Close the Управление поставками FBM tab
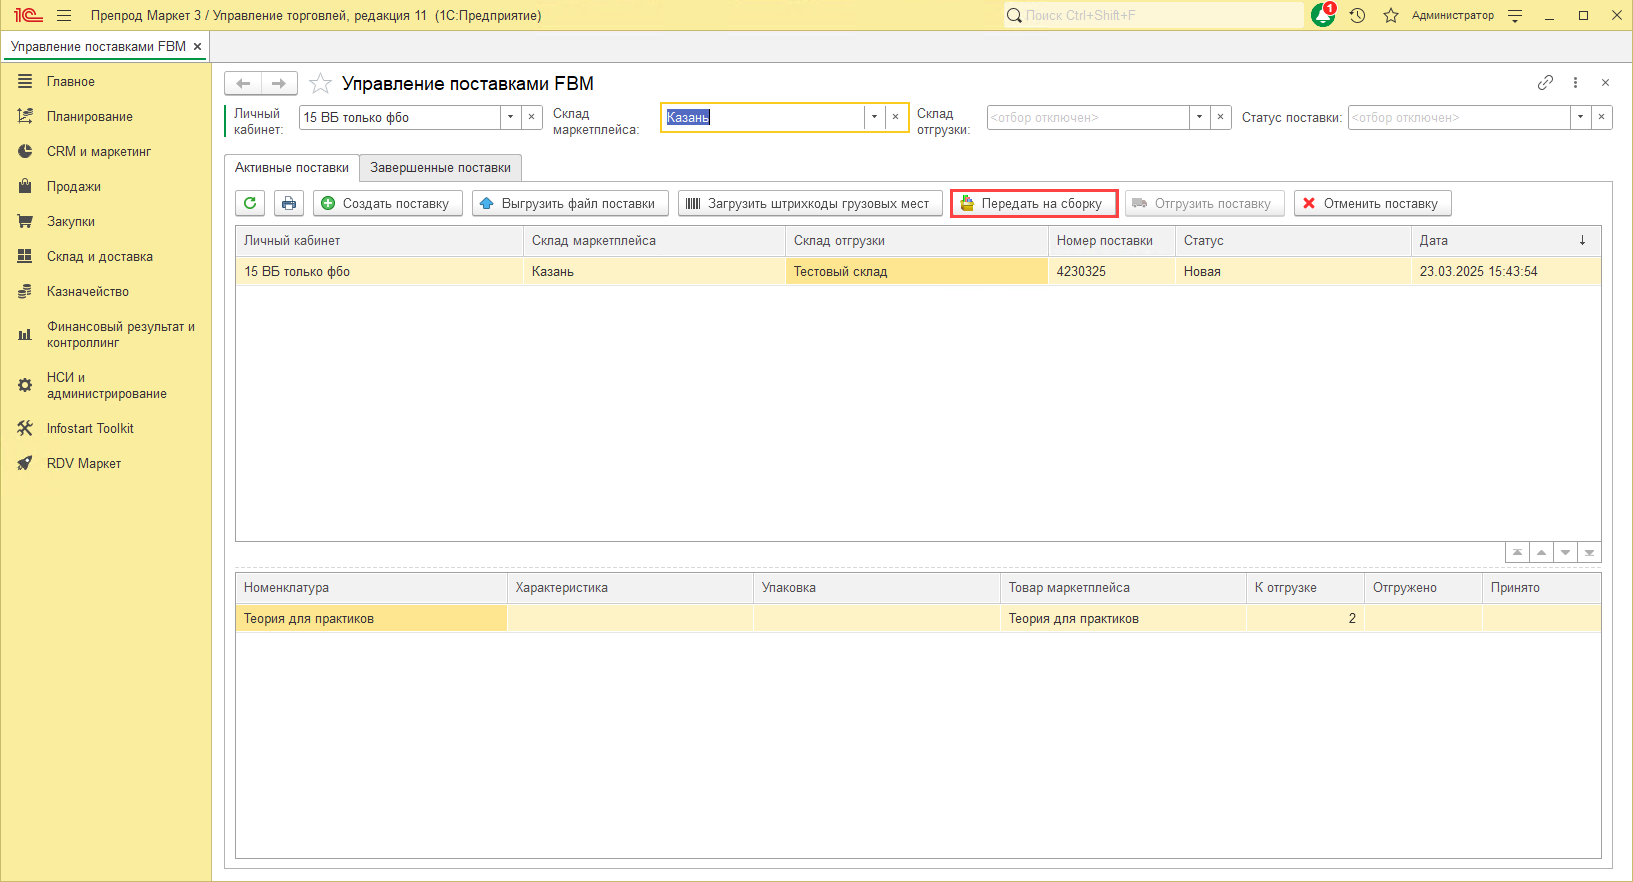The image size is (1633, 882). [x=197, y=46]
